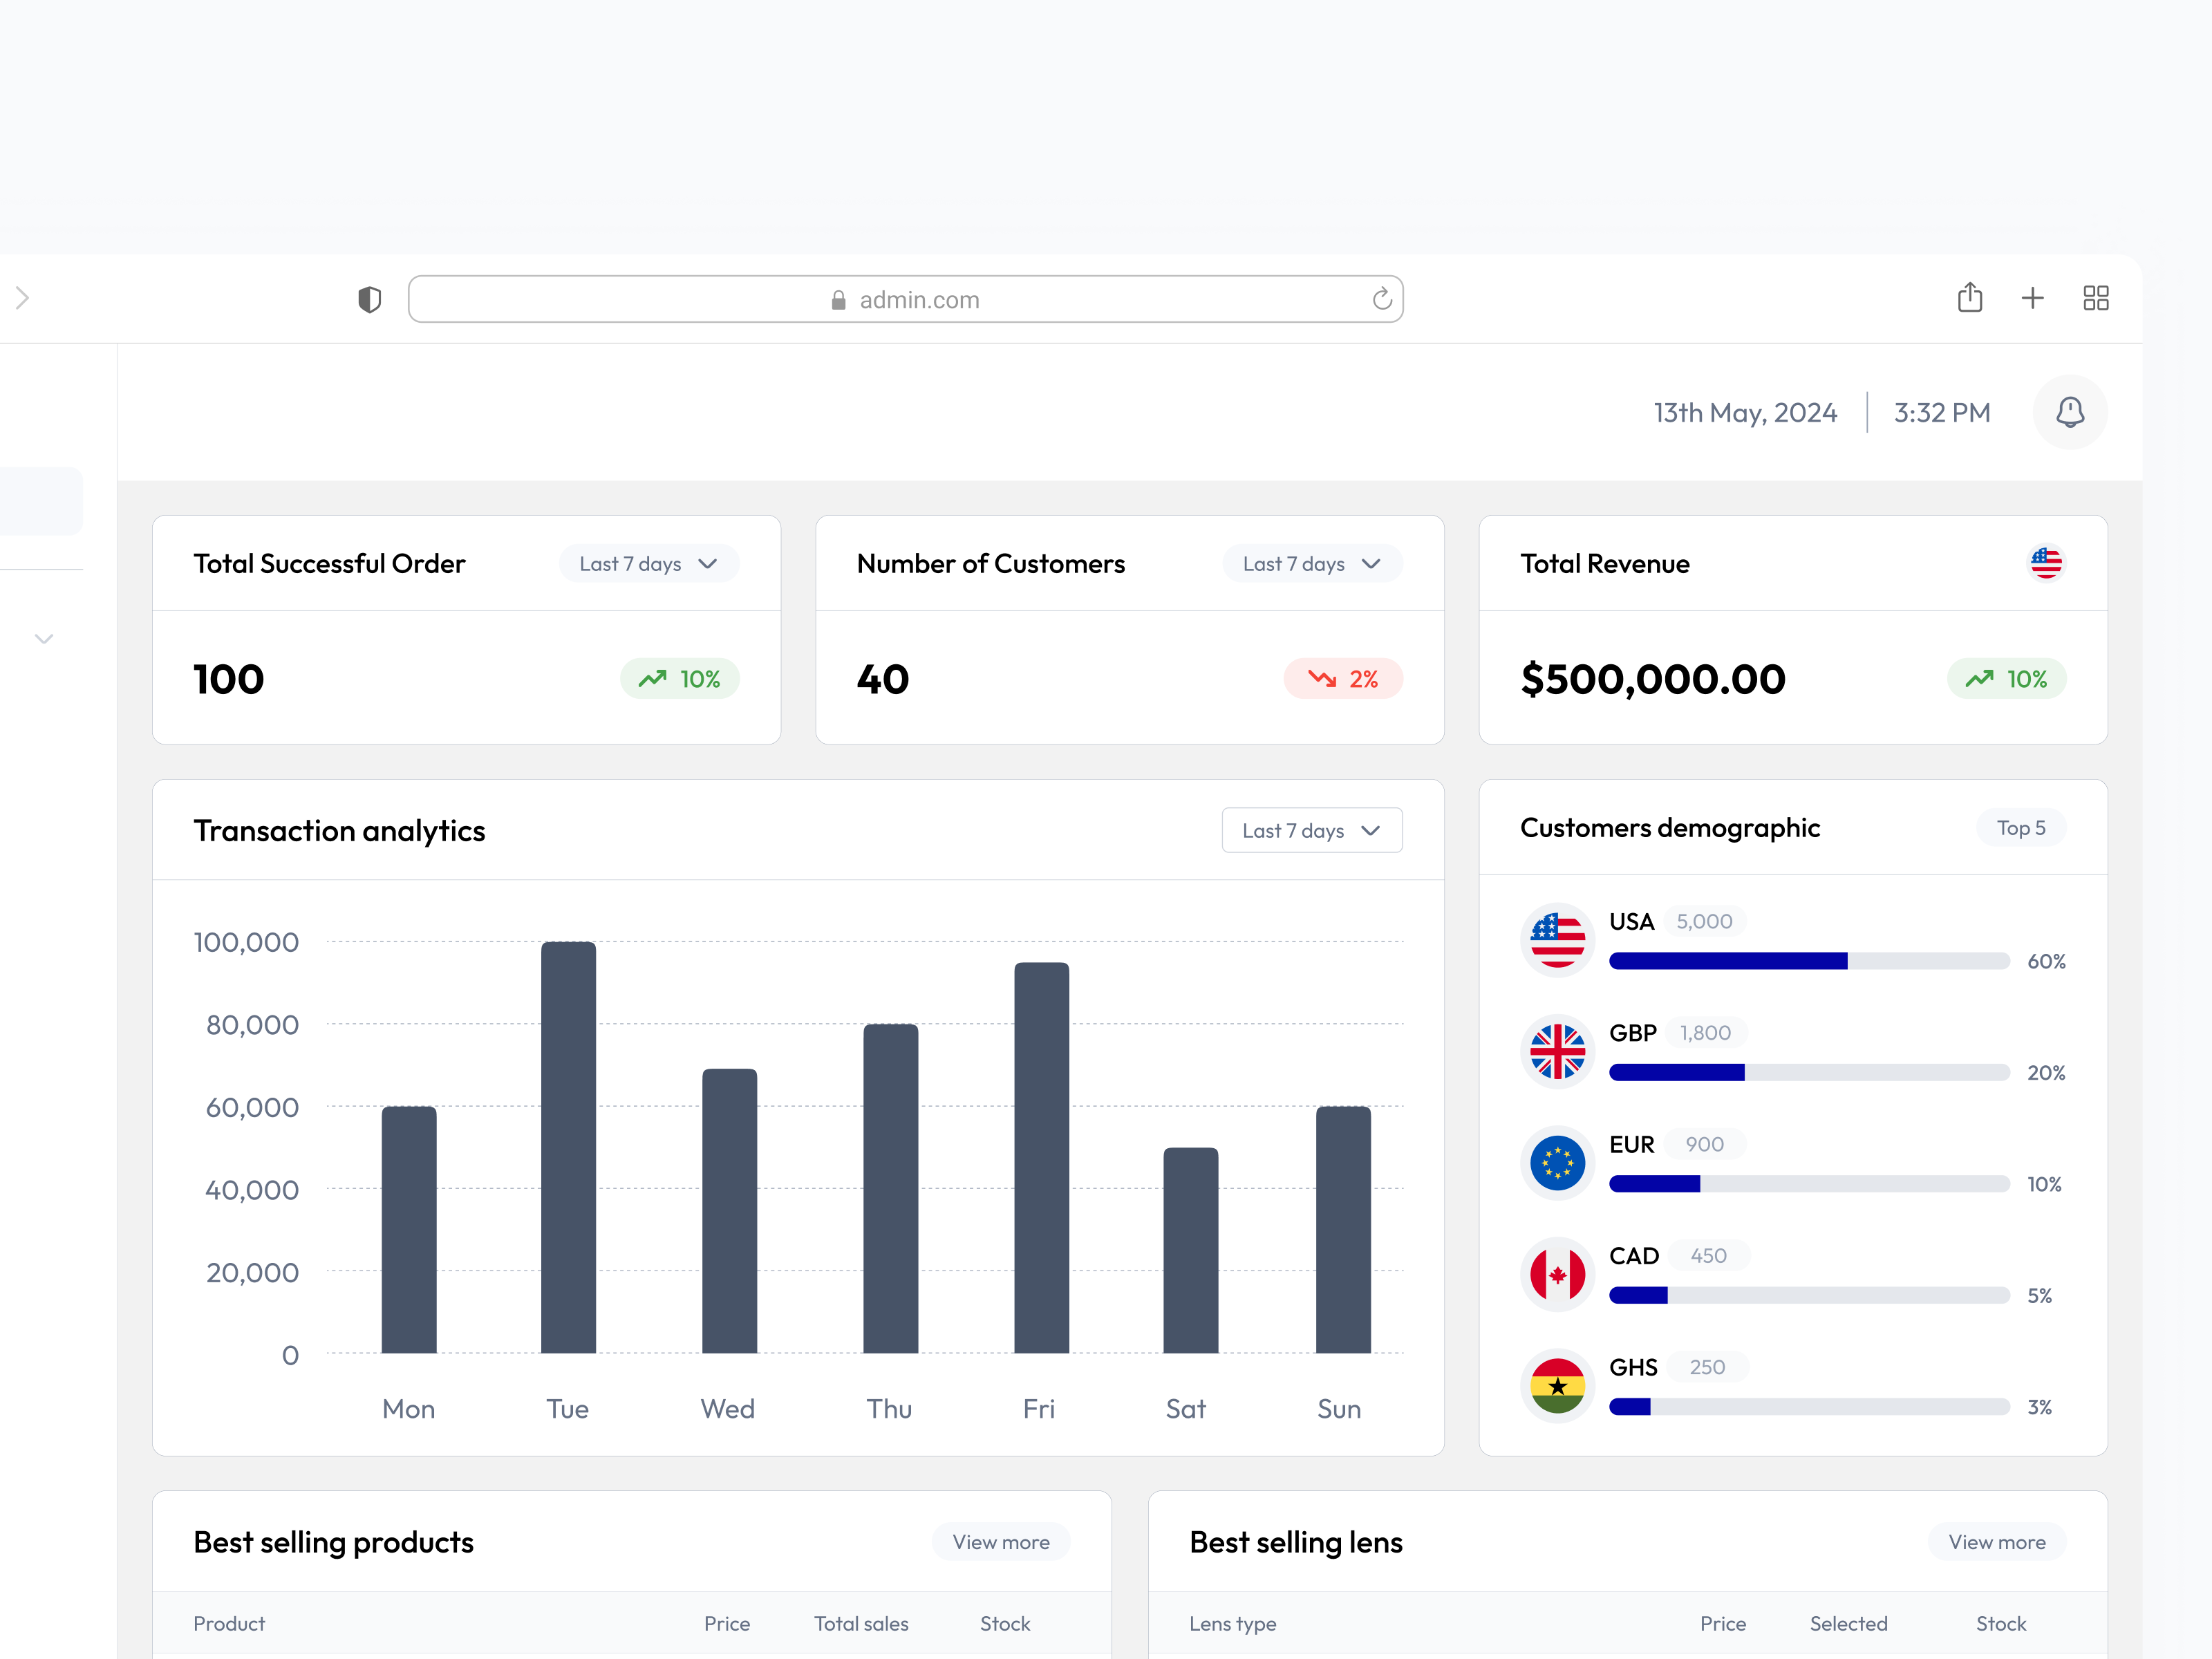Click View more on Best selling lens
This screenshot has height=1659, width=2212.
click(x=1996, y=1541)
